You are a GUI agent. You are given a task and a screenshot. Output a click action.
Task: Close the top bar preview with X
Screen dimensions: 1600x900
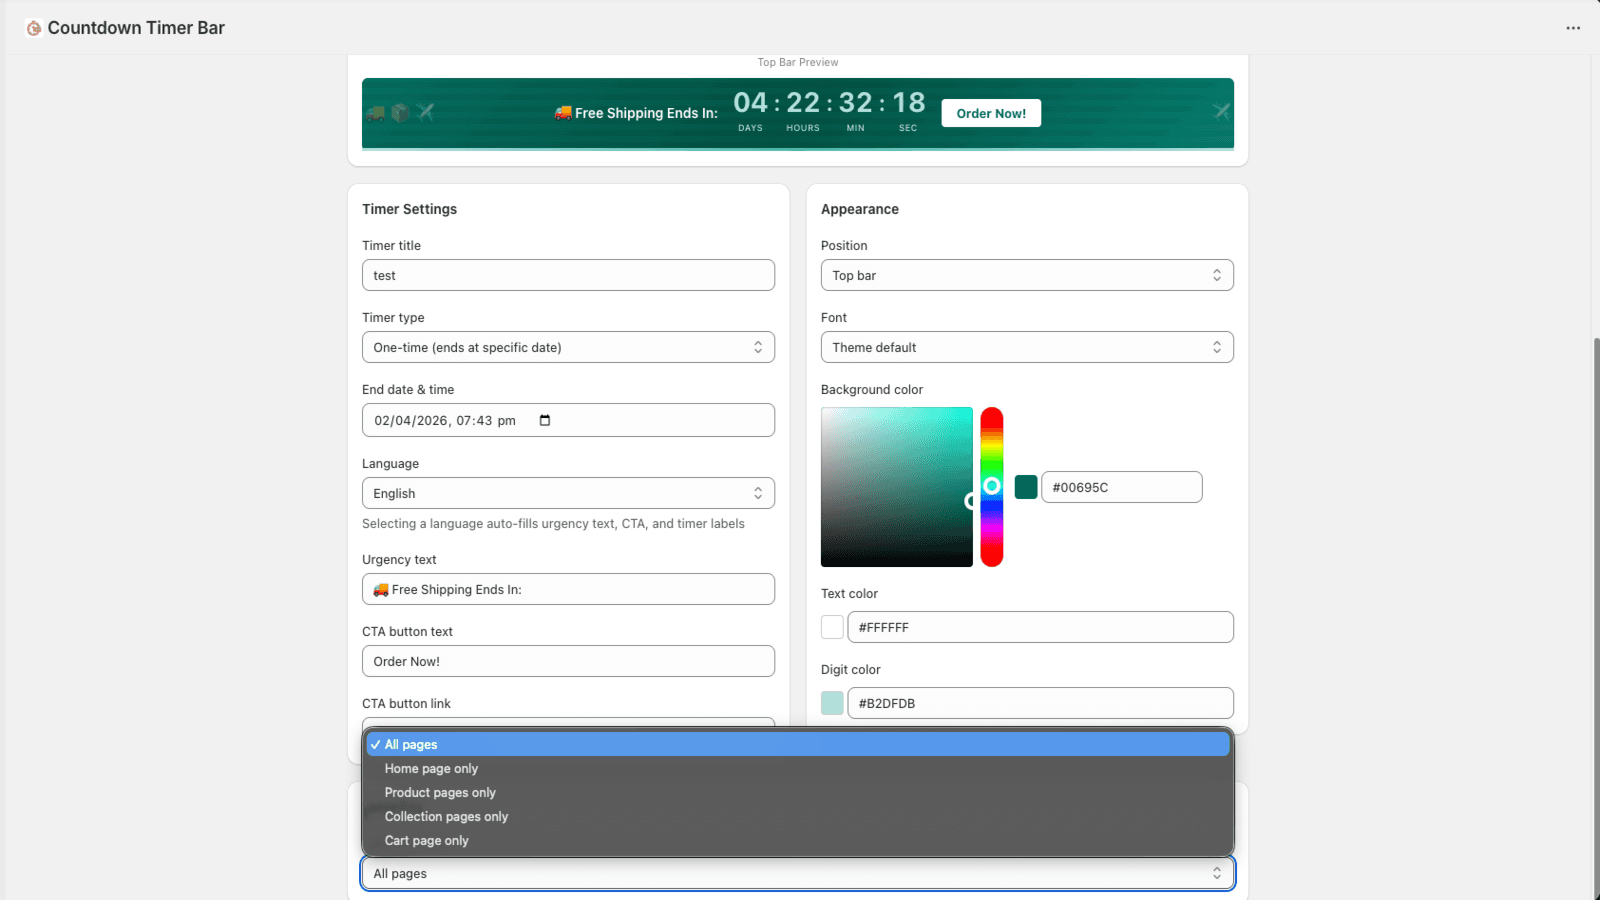(1221, 111)
